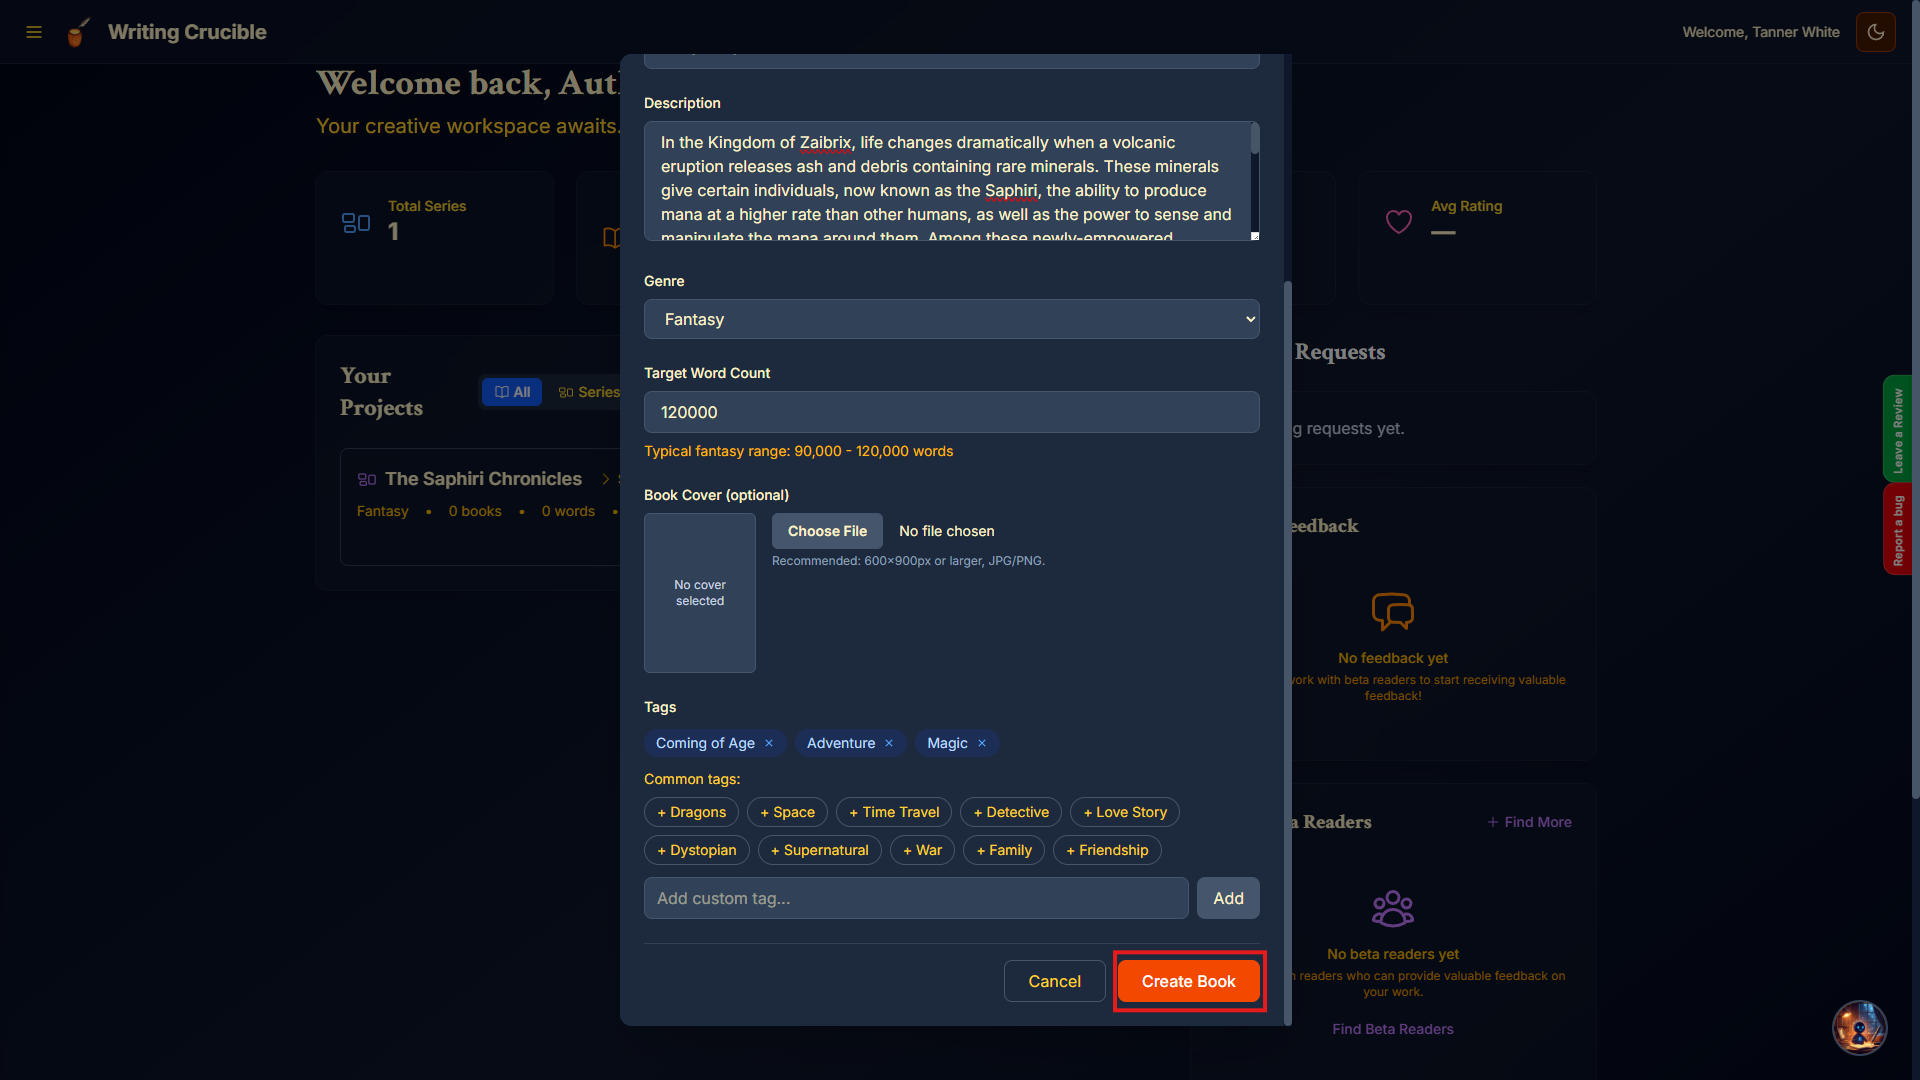1920x1080 pixels.
Task: Click the heart icon next to Avg Rating
Action: point(1398,220)
